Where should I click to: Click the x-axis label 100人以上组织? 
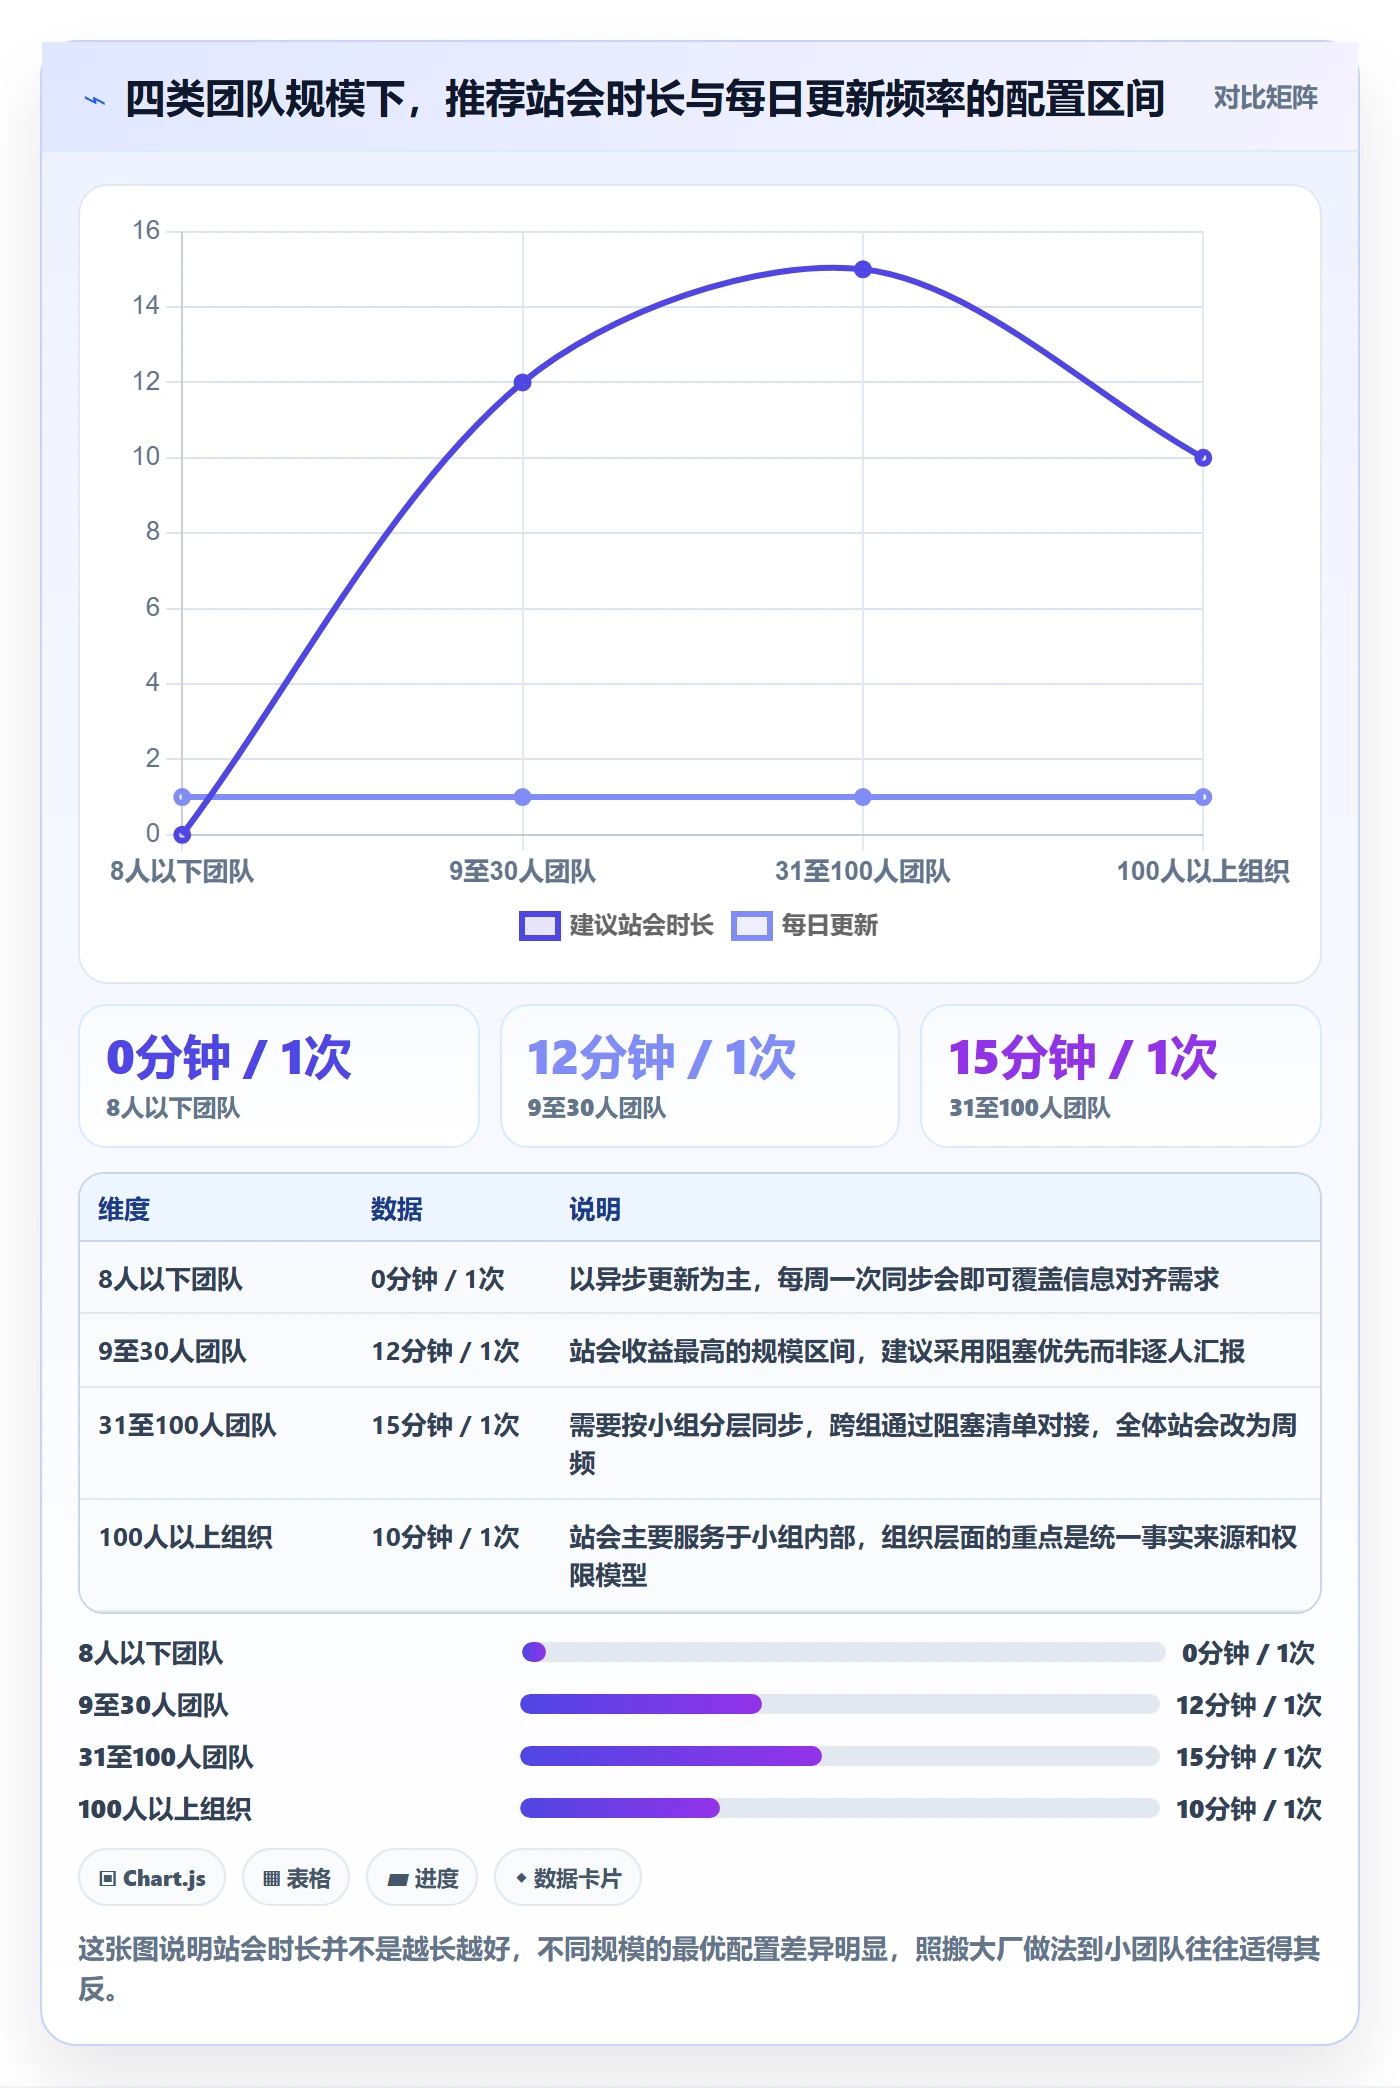click(1203, 871)
